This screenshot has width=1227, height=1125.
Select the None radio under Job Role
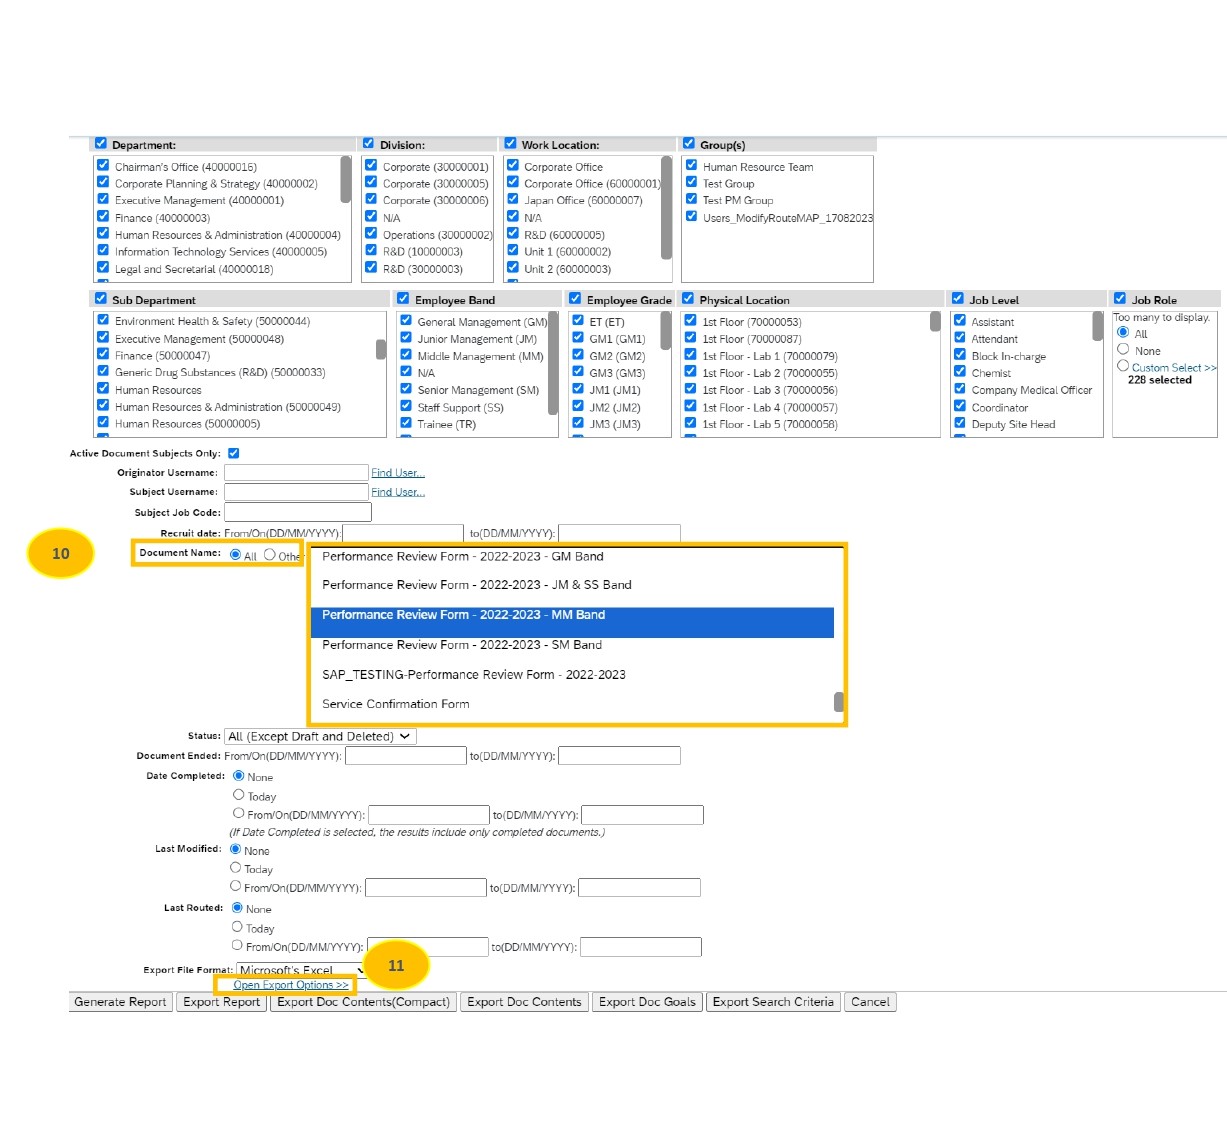(x=1124, y=350)
